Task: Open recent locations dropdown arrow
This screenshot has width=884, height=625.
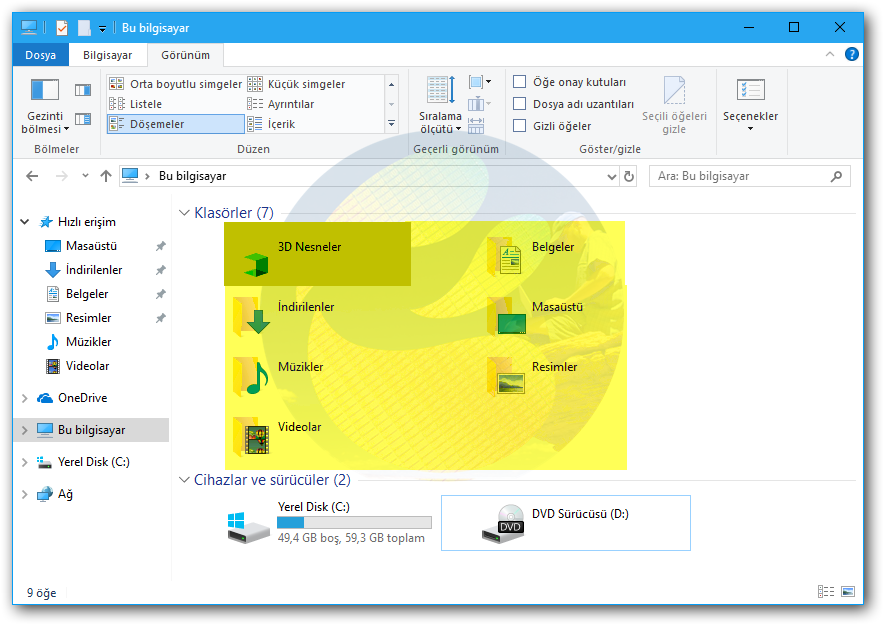Action: 85,176
